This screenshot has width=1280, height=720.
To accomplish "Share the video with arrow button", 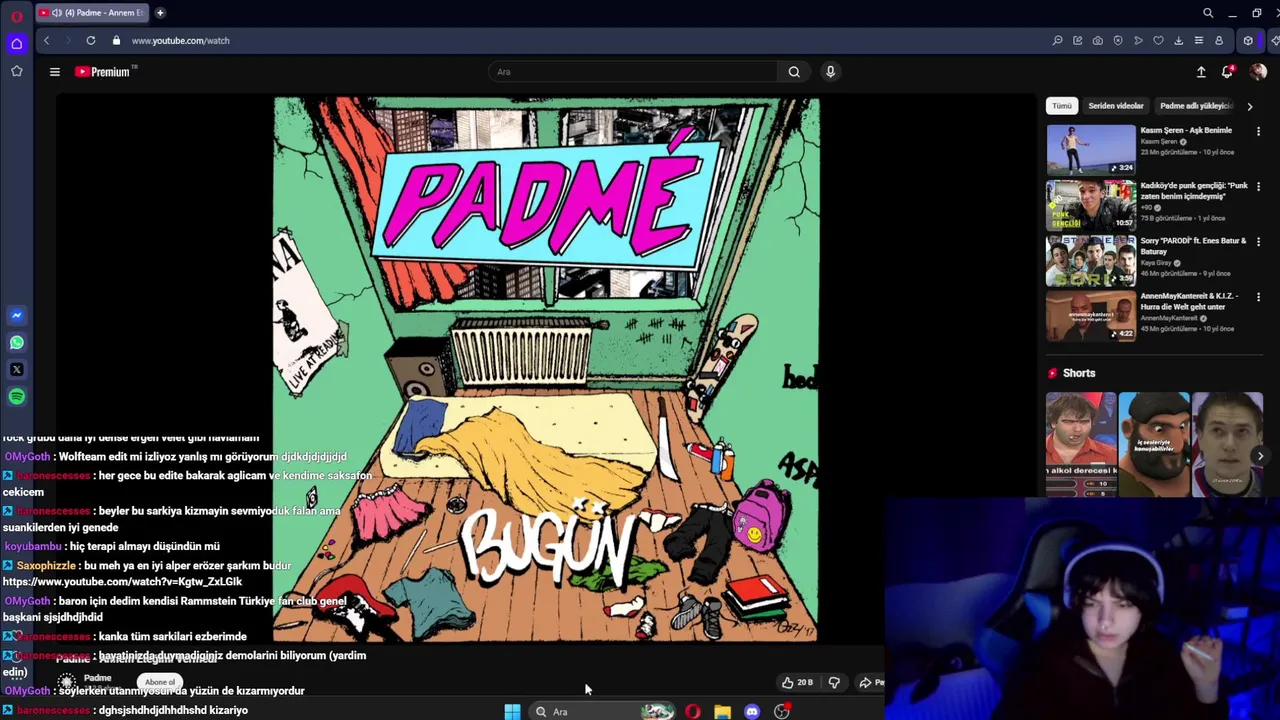I will (x=869, y=682).
